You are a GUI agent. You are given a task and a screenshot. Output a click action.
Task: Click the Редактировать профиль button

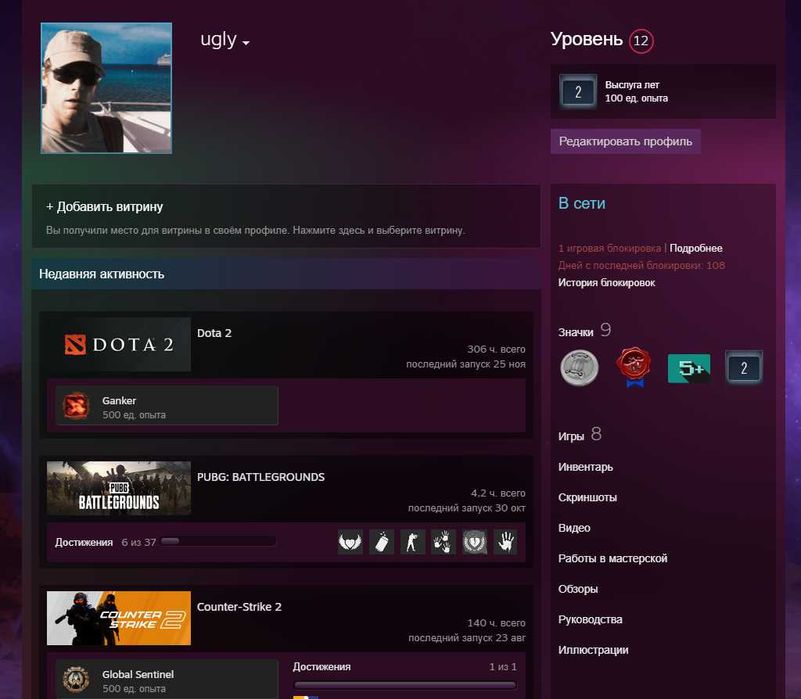pos(625,142)
